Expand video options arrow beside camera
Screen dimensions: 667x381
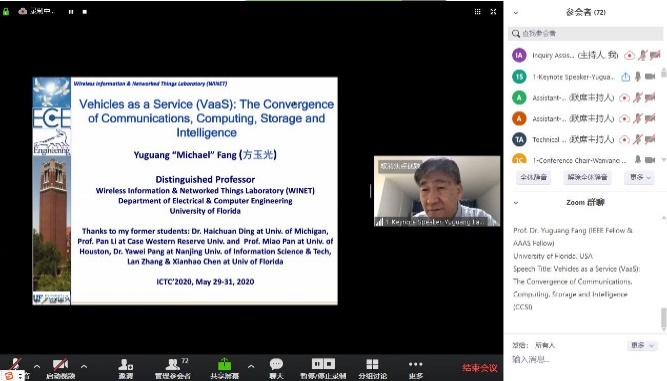point(84,366)
